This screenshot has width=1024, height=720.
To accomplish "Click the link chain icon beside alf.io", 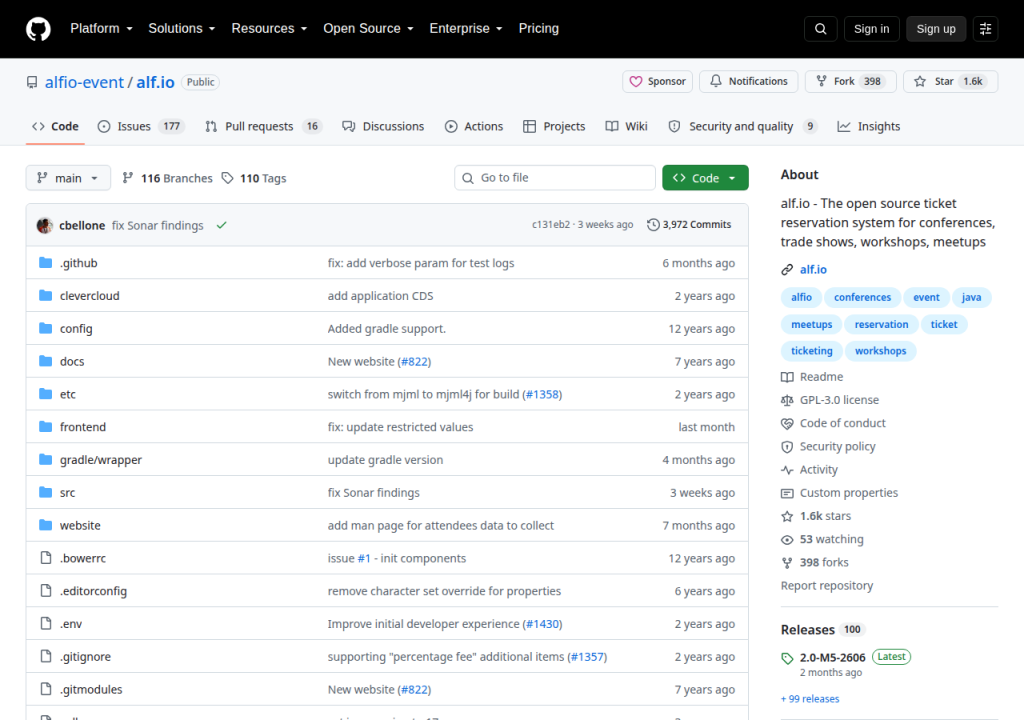I will (787, 270).
